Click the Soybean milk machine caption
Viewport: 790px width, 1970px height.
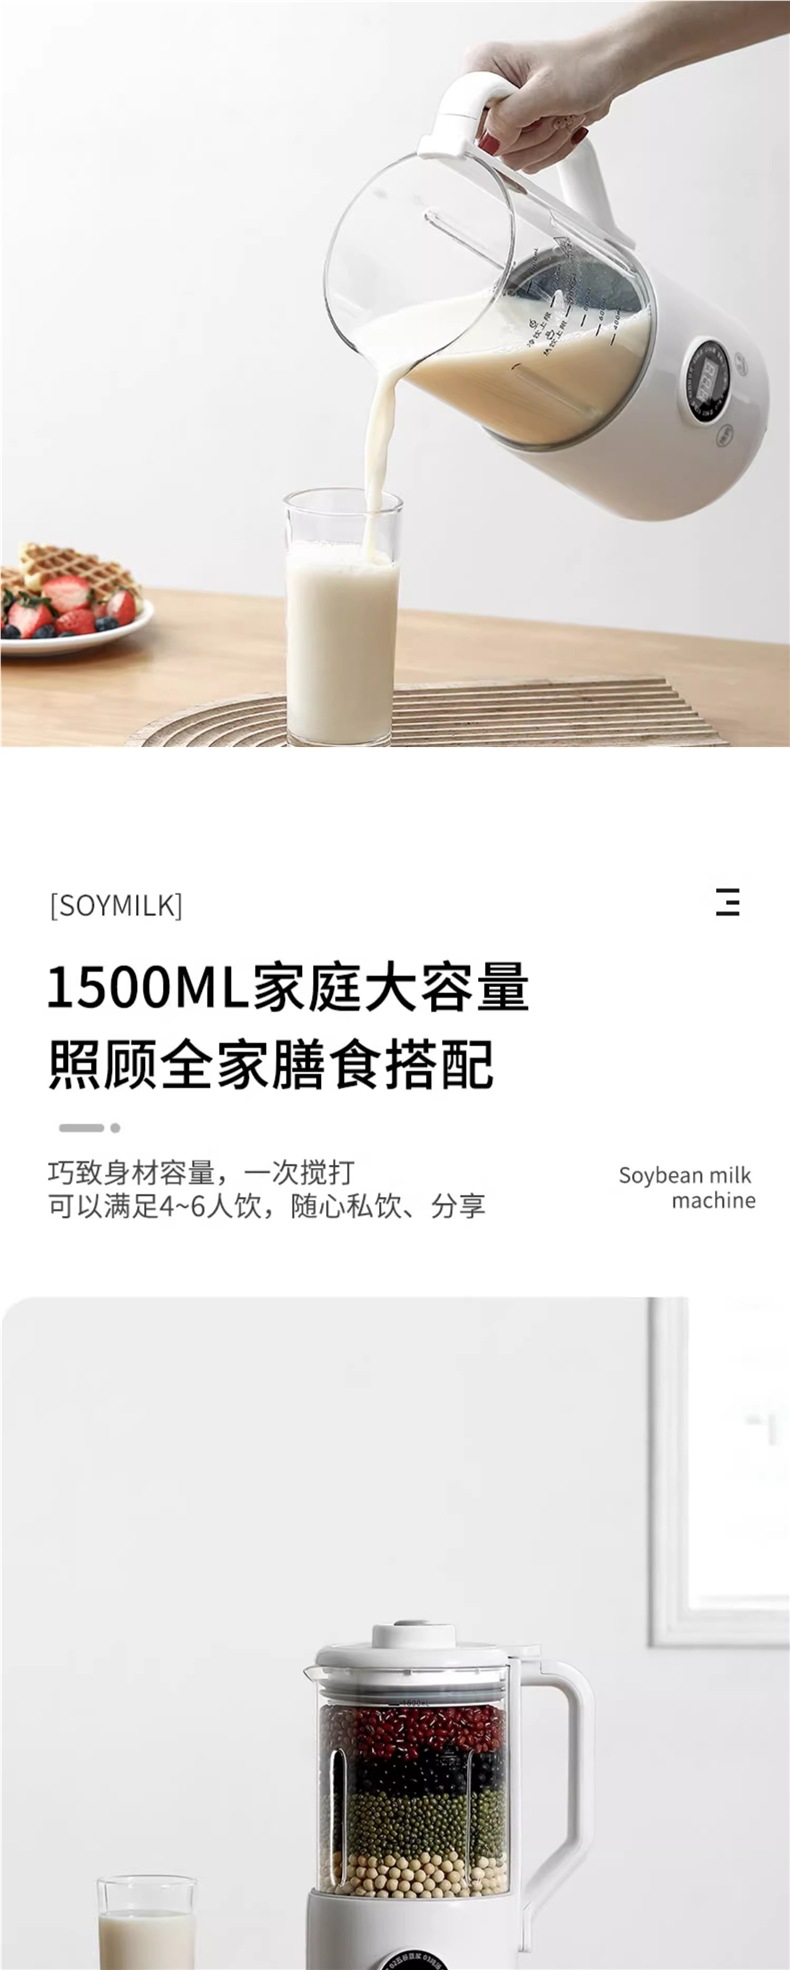point(687,1188)
